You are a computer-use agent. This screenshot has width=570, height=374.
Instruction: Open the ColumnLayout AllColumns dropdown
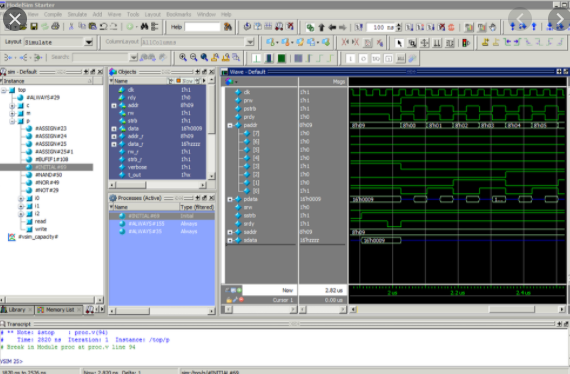(250, 42)
